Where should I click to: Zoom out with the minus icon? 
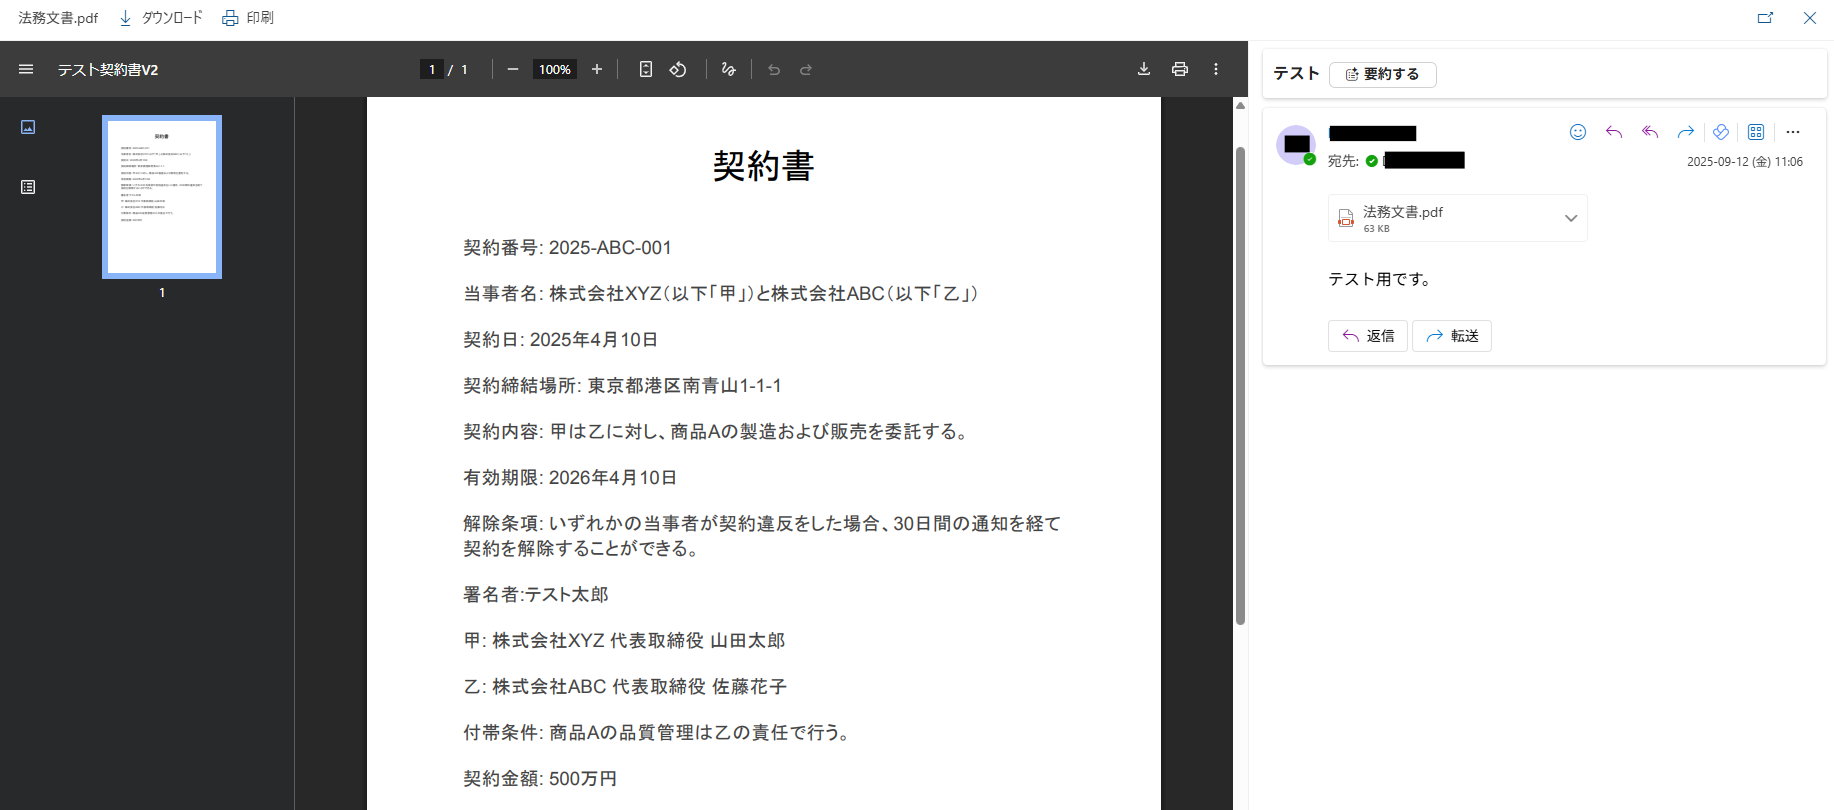tap(513, 69)
